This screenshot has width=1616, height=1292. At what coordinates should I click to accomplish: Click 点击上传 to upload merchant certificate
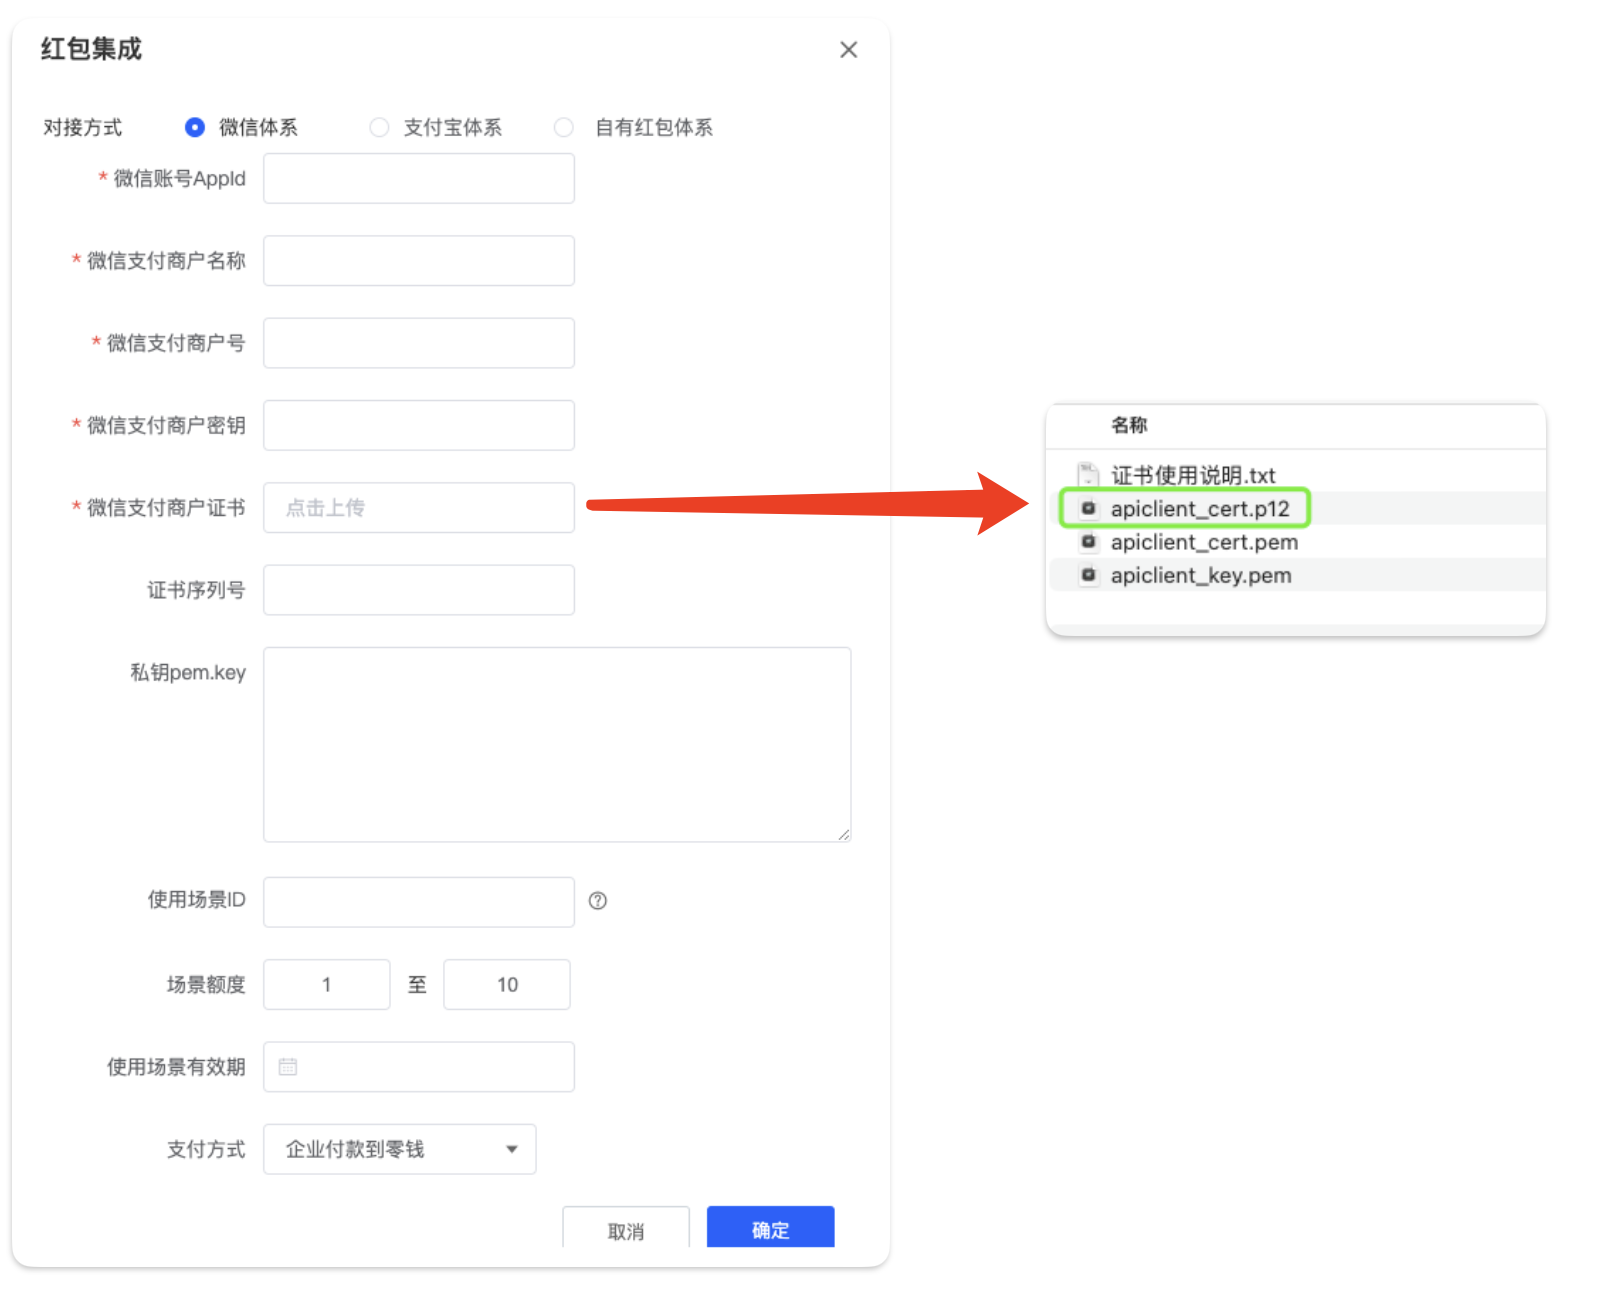(419, 508)
